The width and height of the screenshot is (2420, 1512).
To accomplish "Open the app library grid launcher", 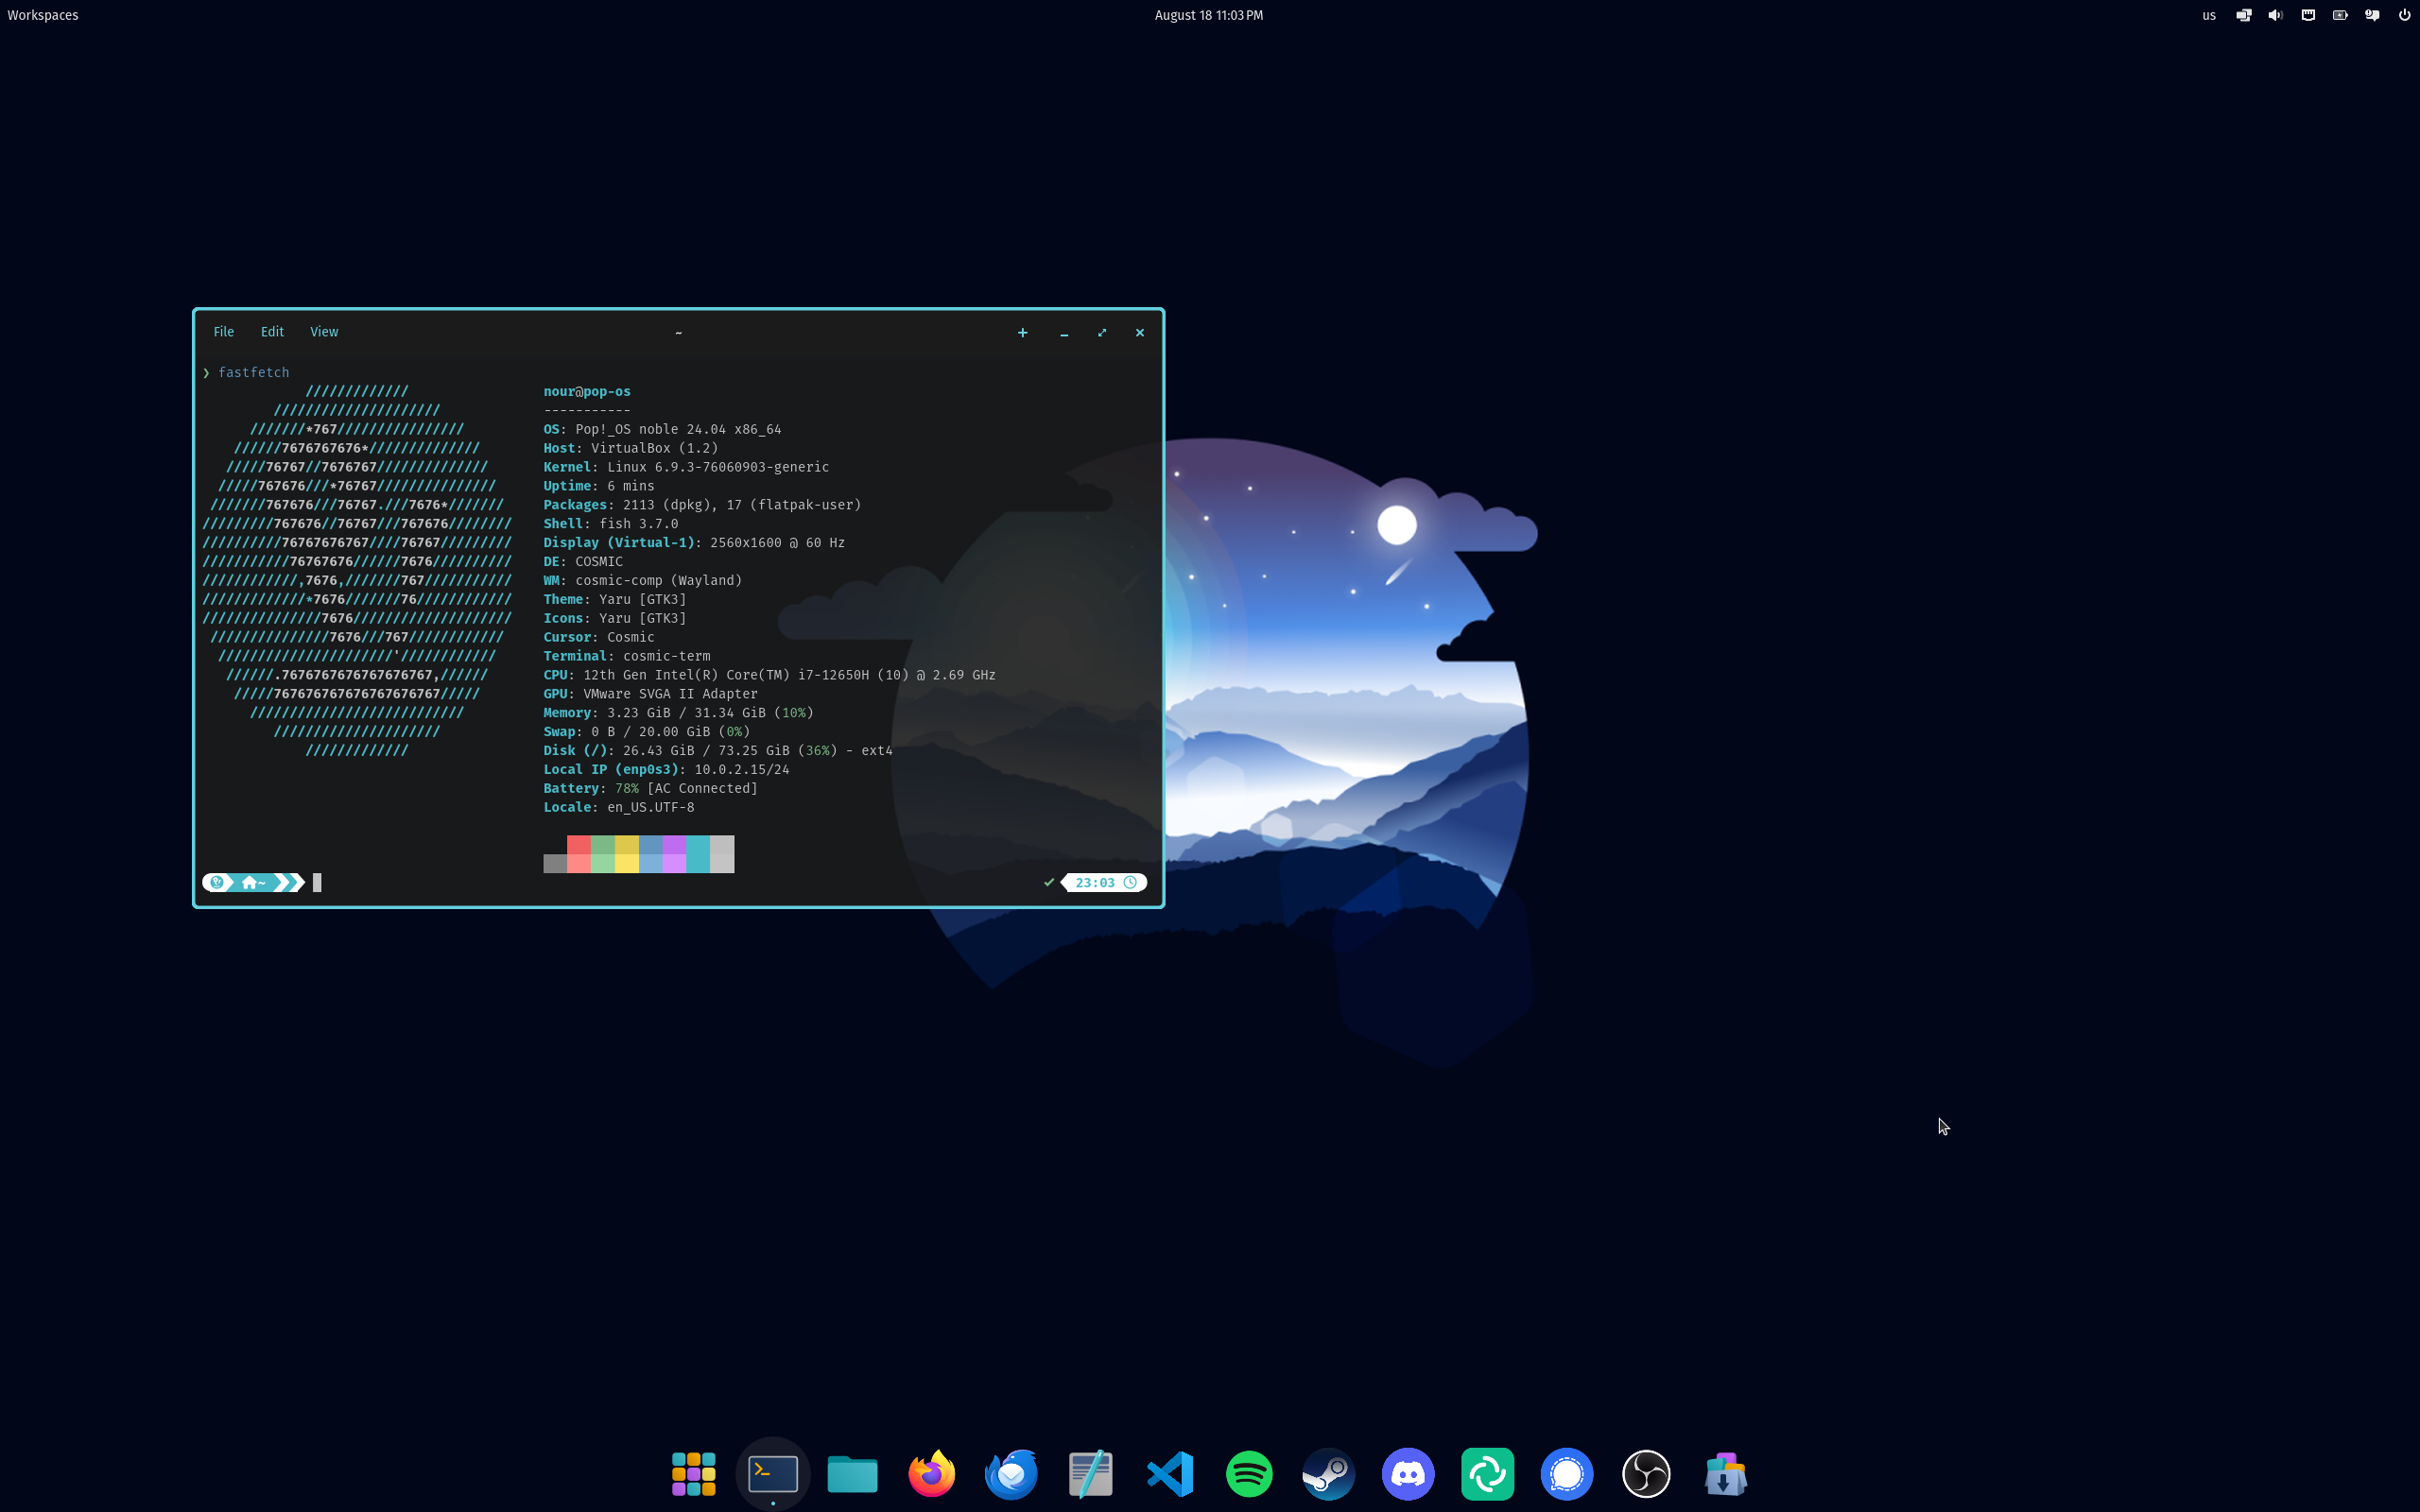I will click(x=693, y=1473).
